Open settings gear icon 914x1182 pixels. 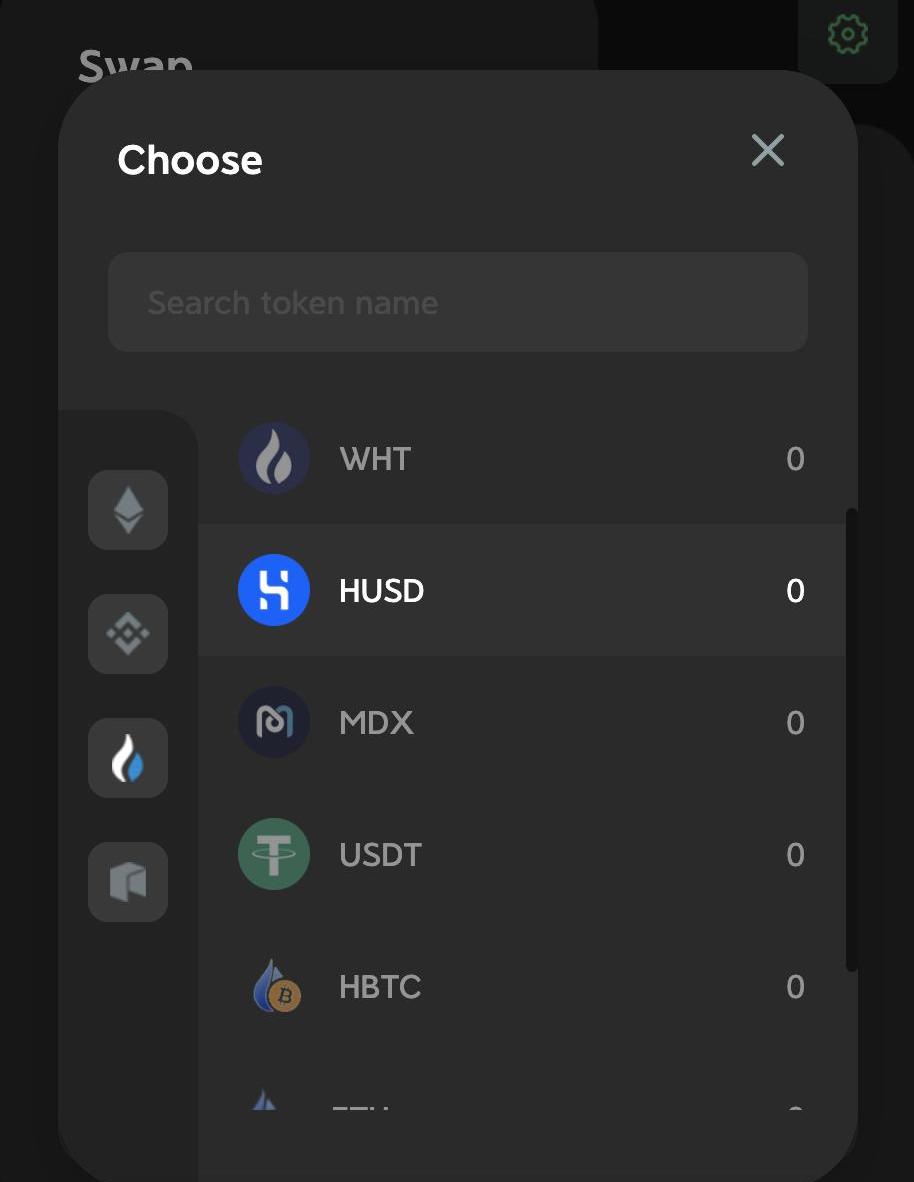pos(848,35)
